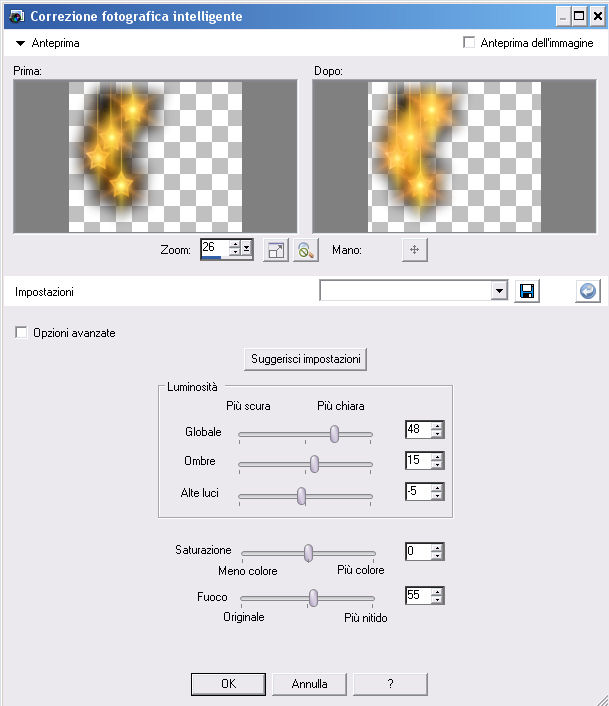The image size is (609, 706).
Task: Click the Saturazione value field
Action: tap(418, 552)
